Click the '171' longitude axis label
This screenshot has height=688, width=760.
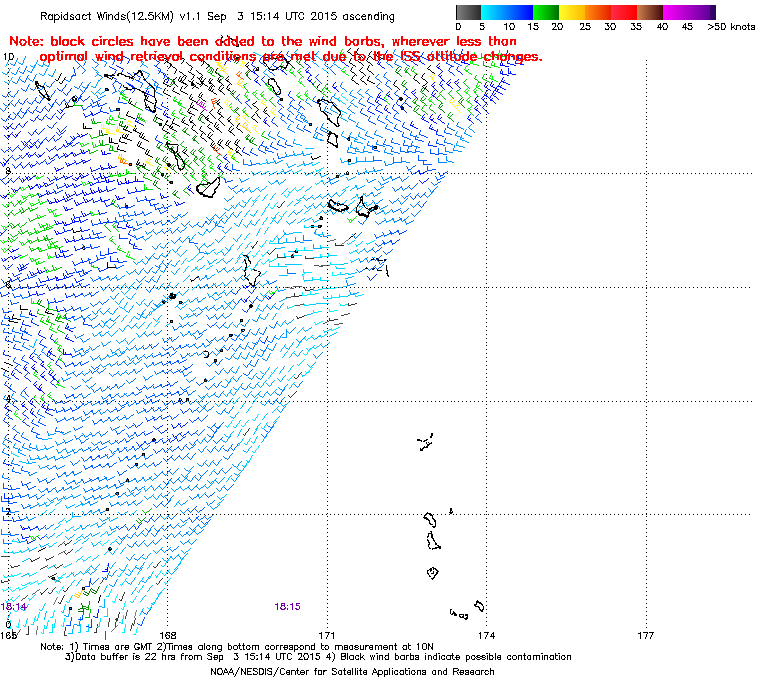click(x=327, y=635)
